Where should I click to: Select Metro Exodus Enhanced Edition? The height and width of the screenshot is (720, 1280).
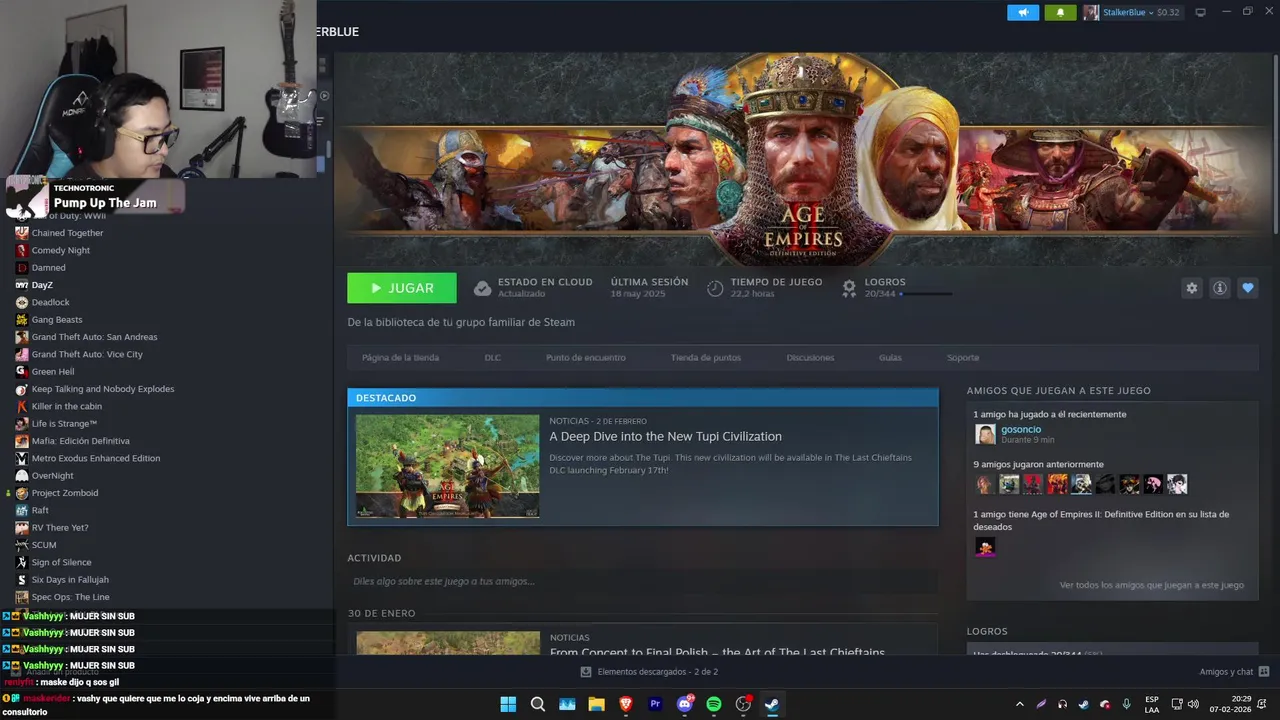[x=96, y=458]
